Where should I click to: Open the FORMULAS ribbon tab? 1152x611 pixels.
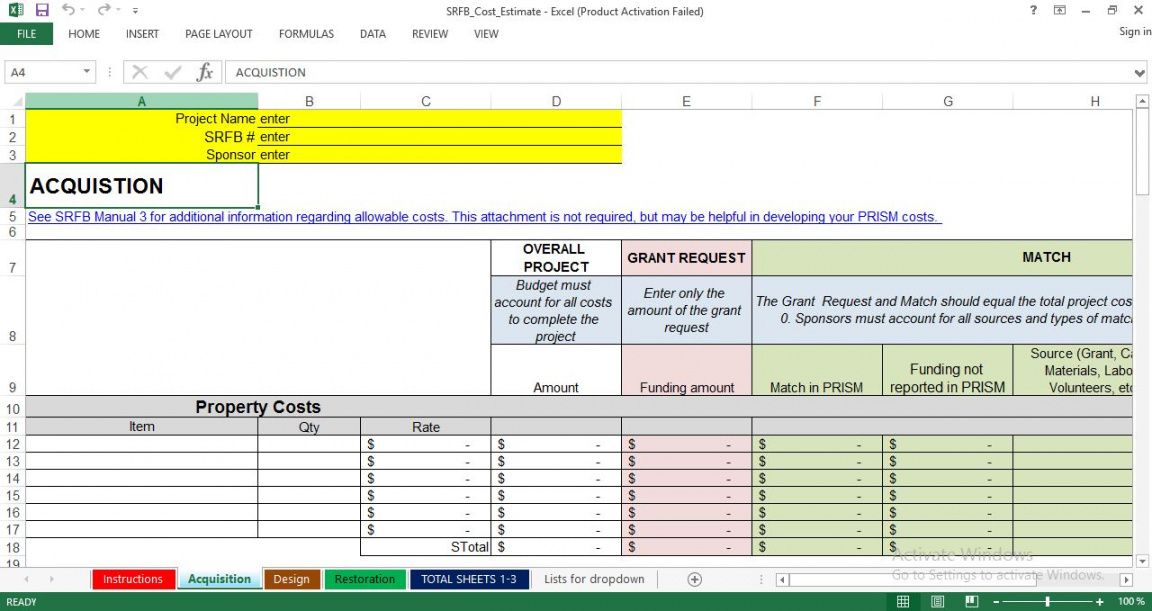click(306, 34)
